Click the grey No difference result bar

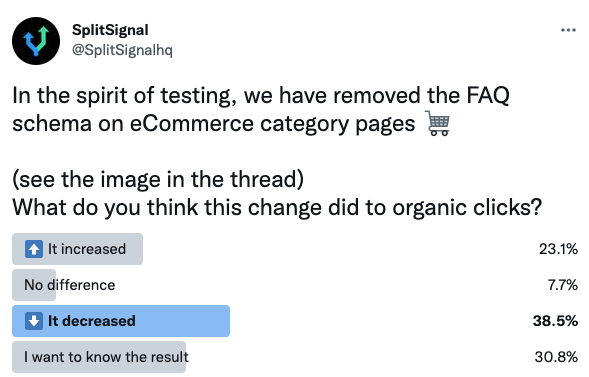tap(34, 285)
